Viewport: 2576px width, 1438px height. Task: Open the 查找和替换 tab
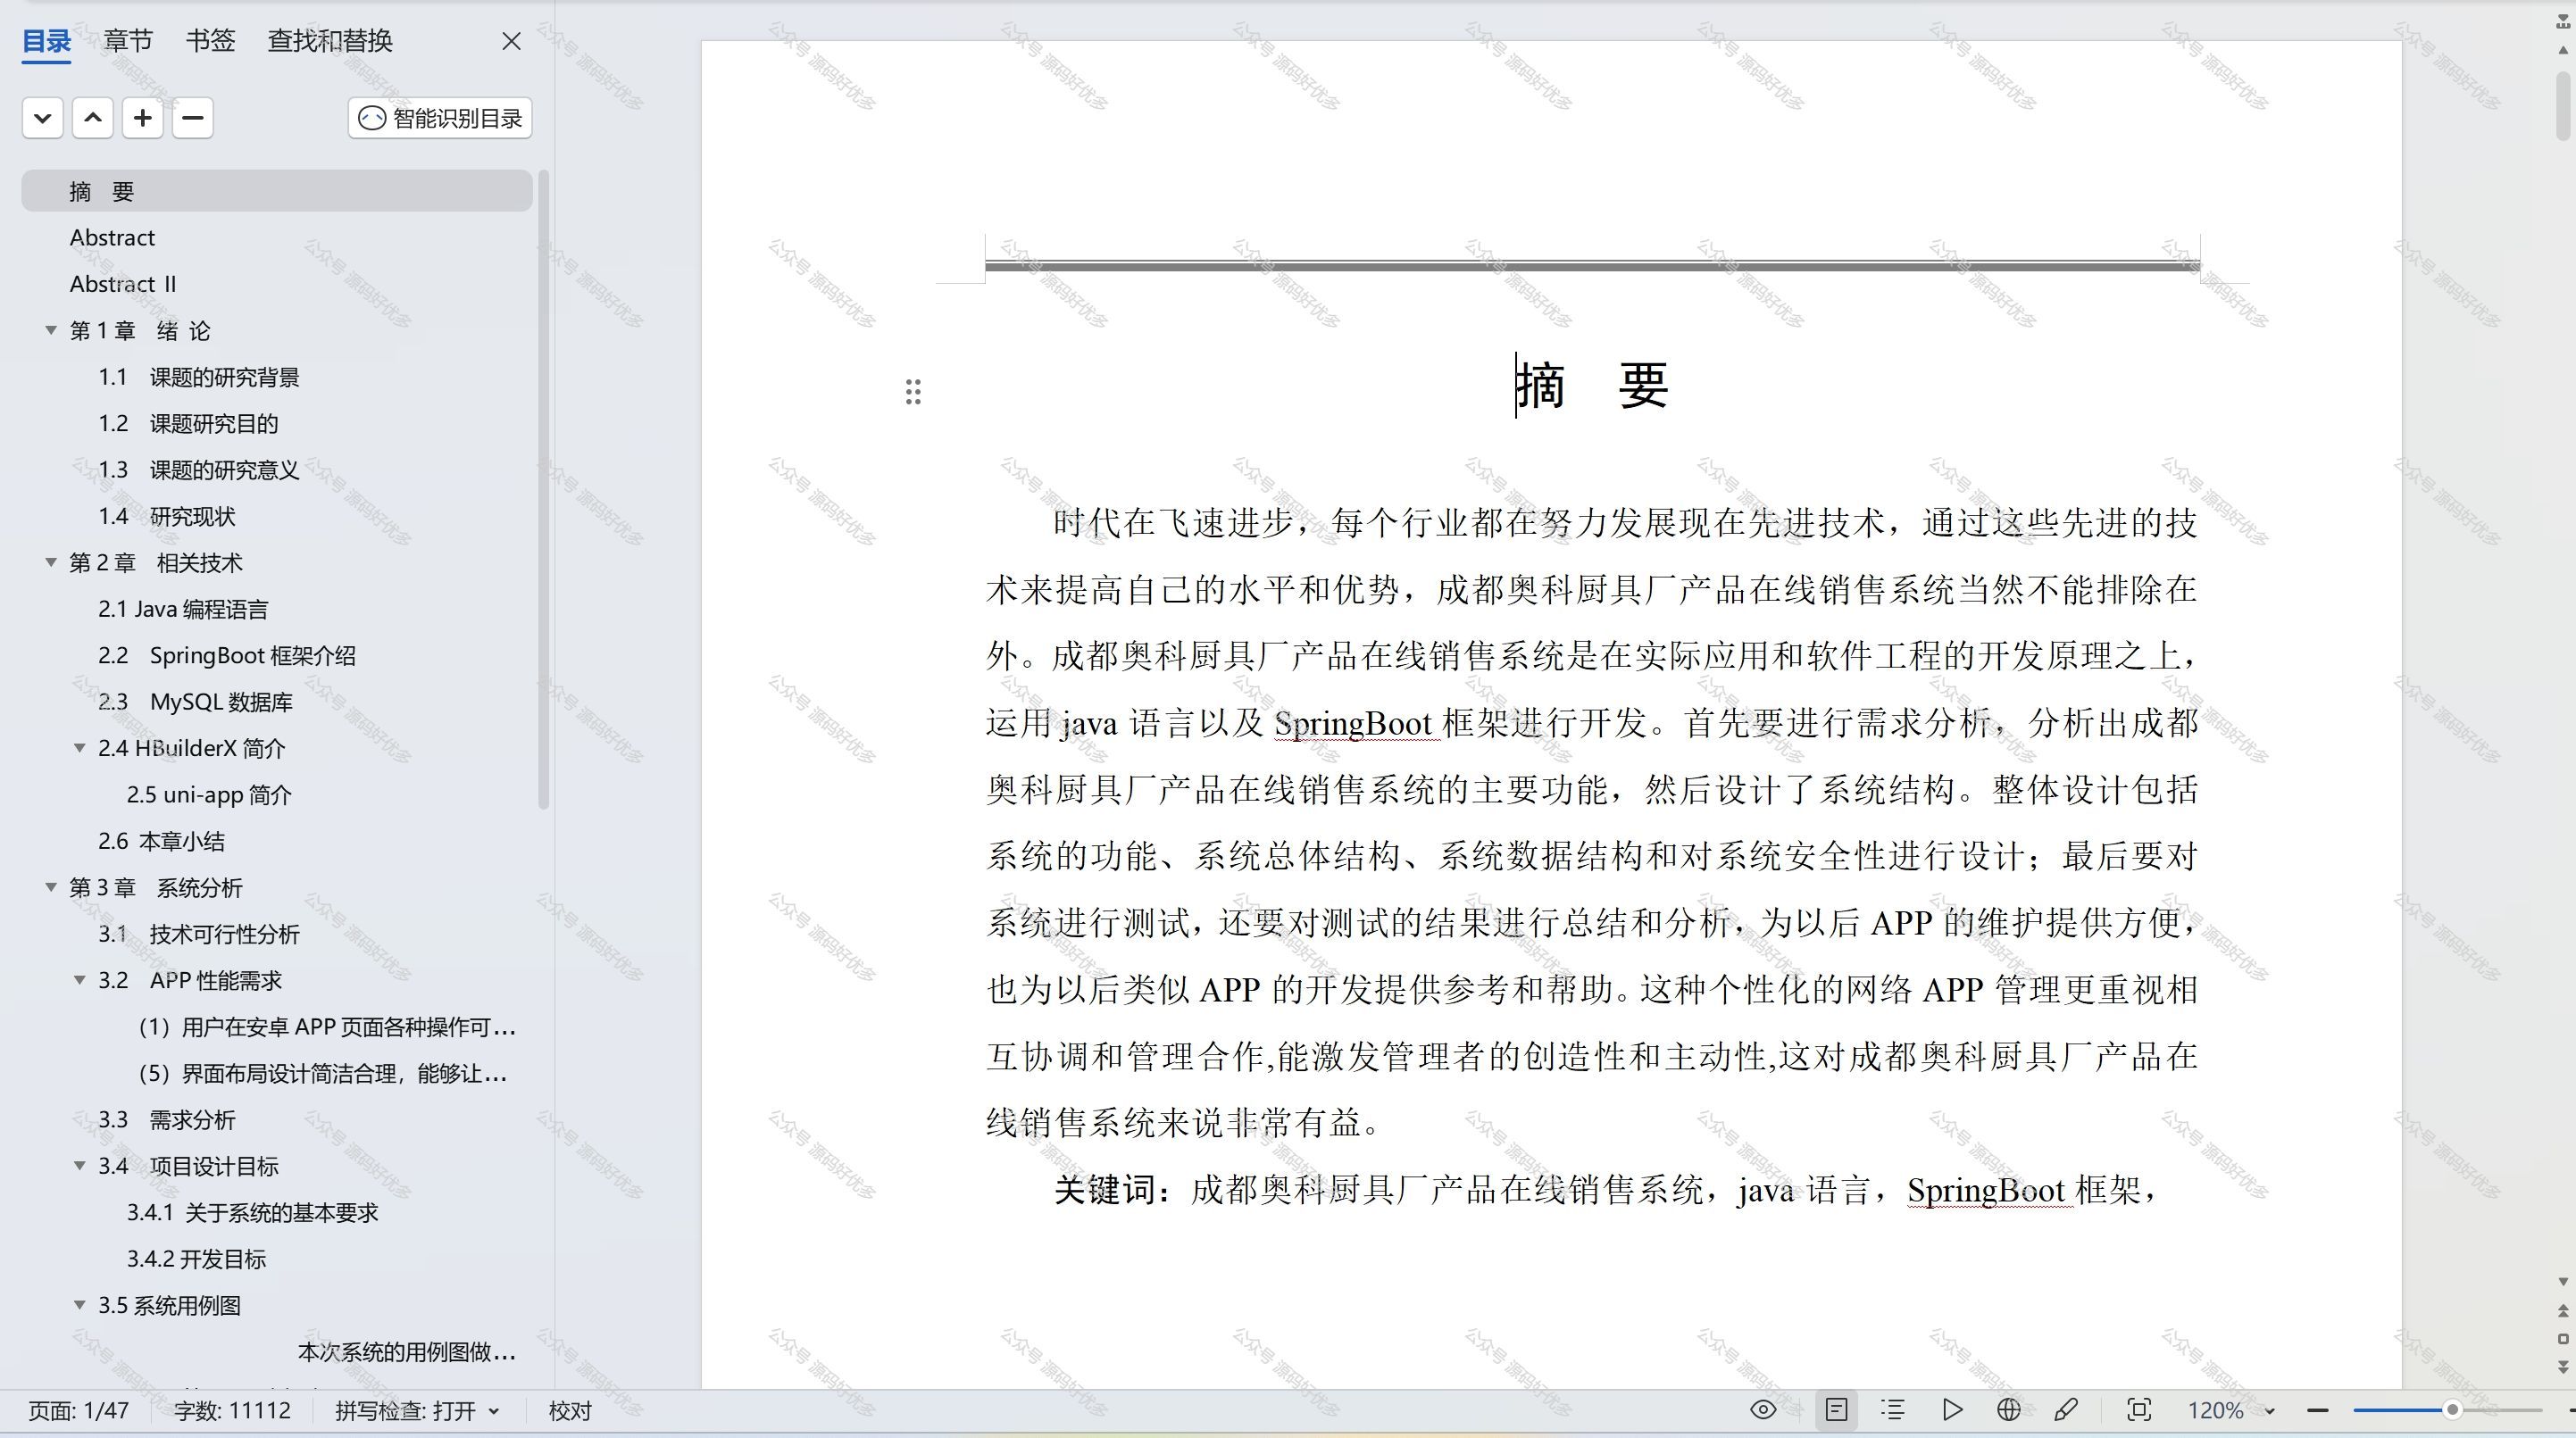tap(330, 41)
